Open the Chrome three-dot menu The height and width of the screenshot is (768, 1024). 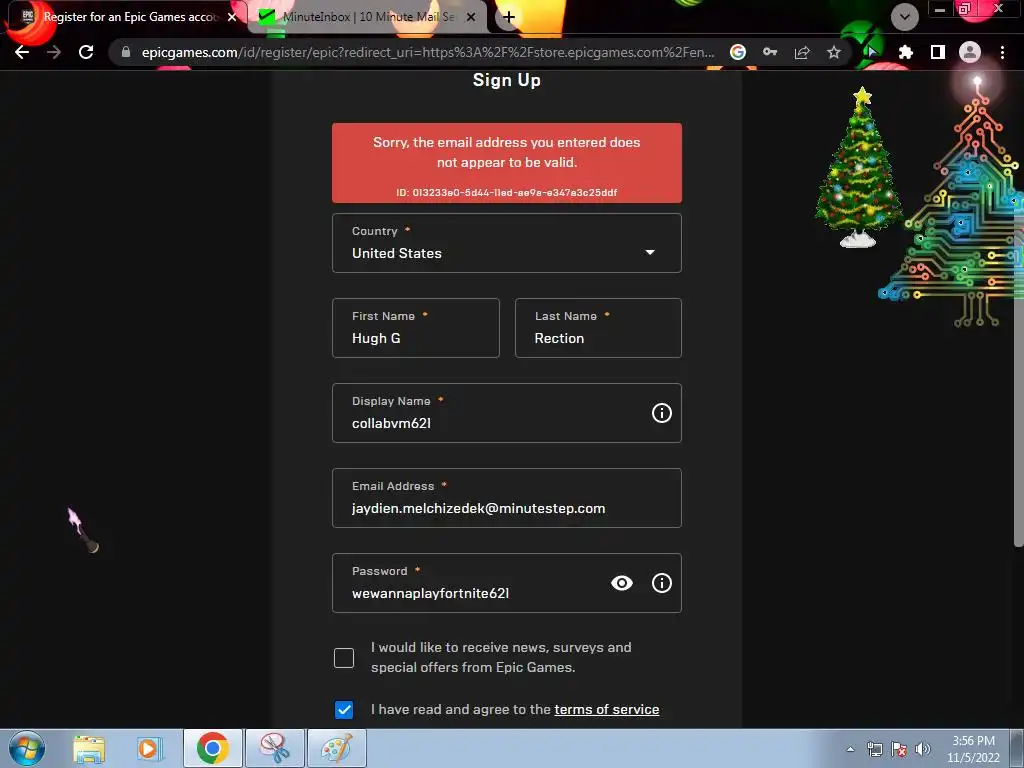(1002, 52)
